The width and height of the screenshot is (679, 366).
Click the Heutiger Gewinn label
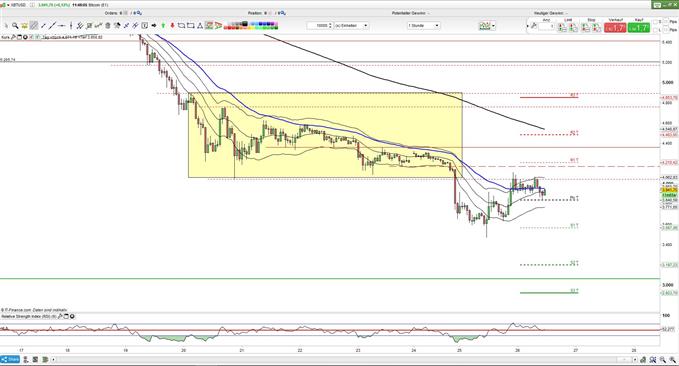(x=548, y=13)
